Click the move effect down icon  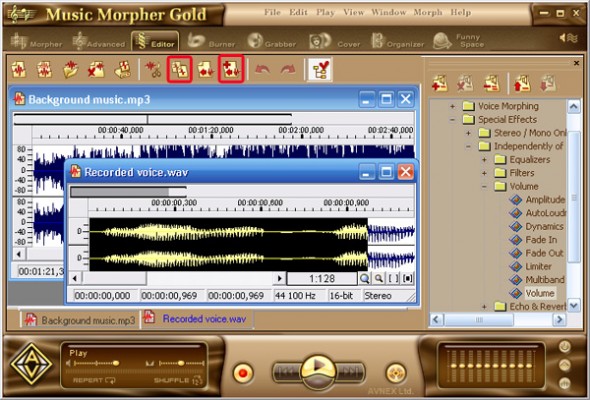548,83
